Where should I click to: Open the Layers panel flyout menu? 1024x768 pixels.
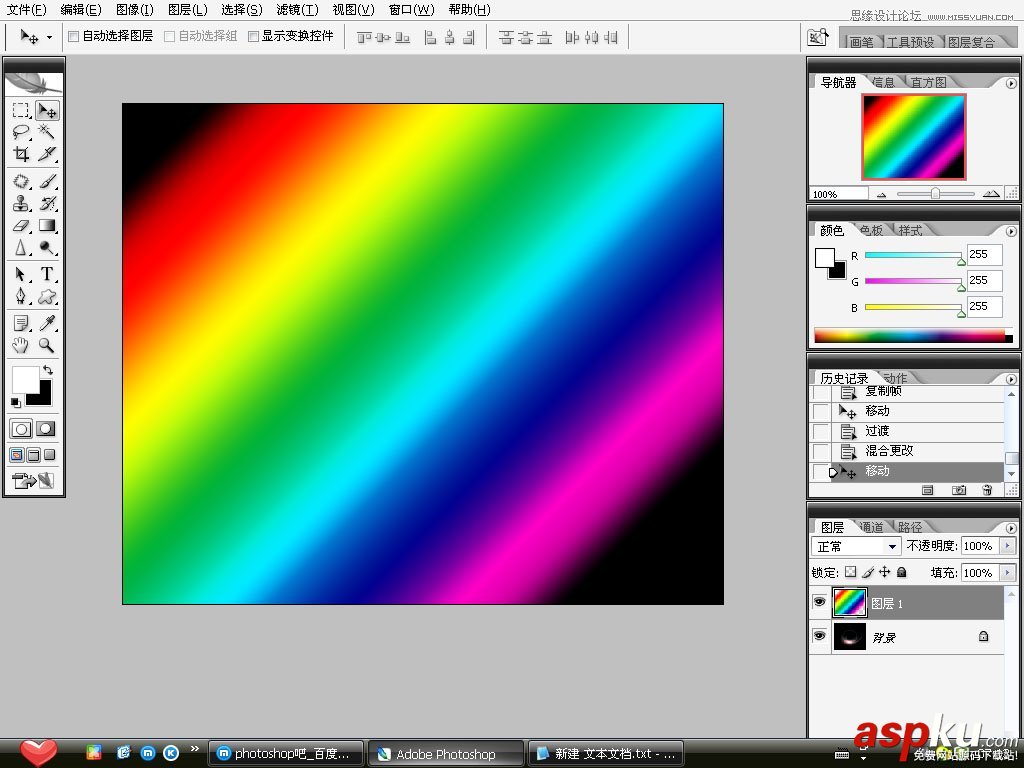coord(1011,529)
